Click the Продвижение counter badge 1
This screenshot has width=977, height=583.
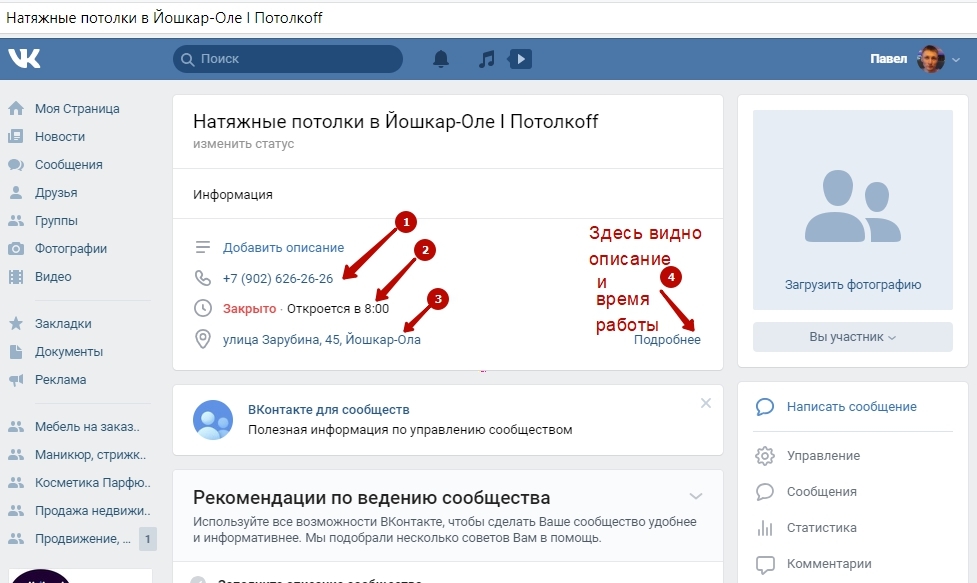(x=148, y=539)
